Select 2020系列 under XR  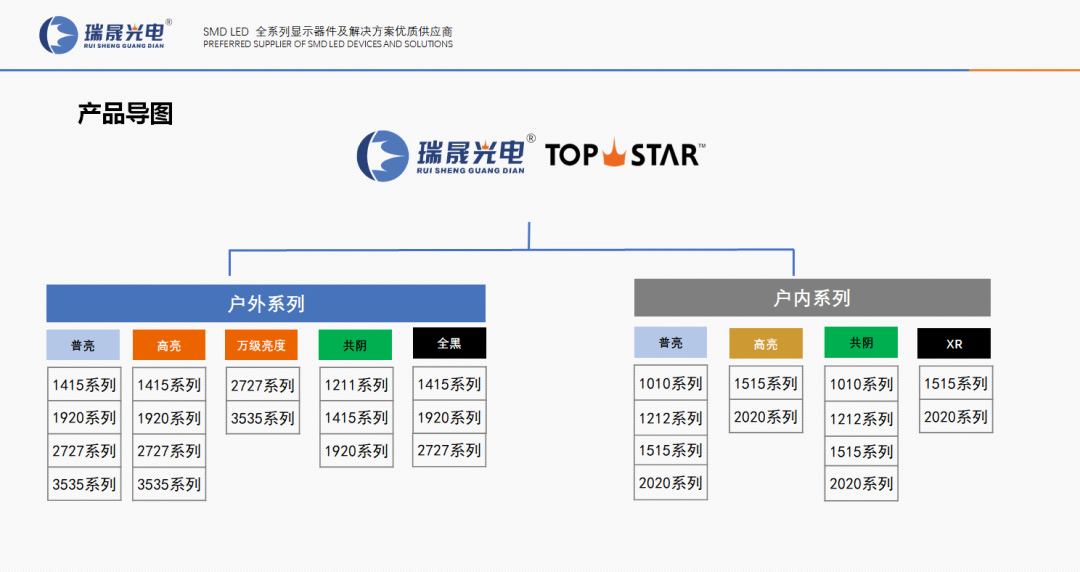pos(956,416)
